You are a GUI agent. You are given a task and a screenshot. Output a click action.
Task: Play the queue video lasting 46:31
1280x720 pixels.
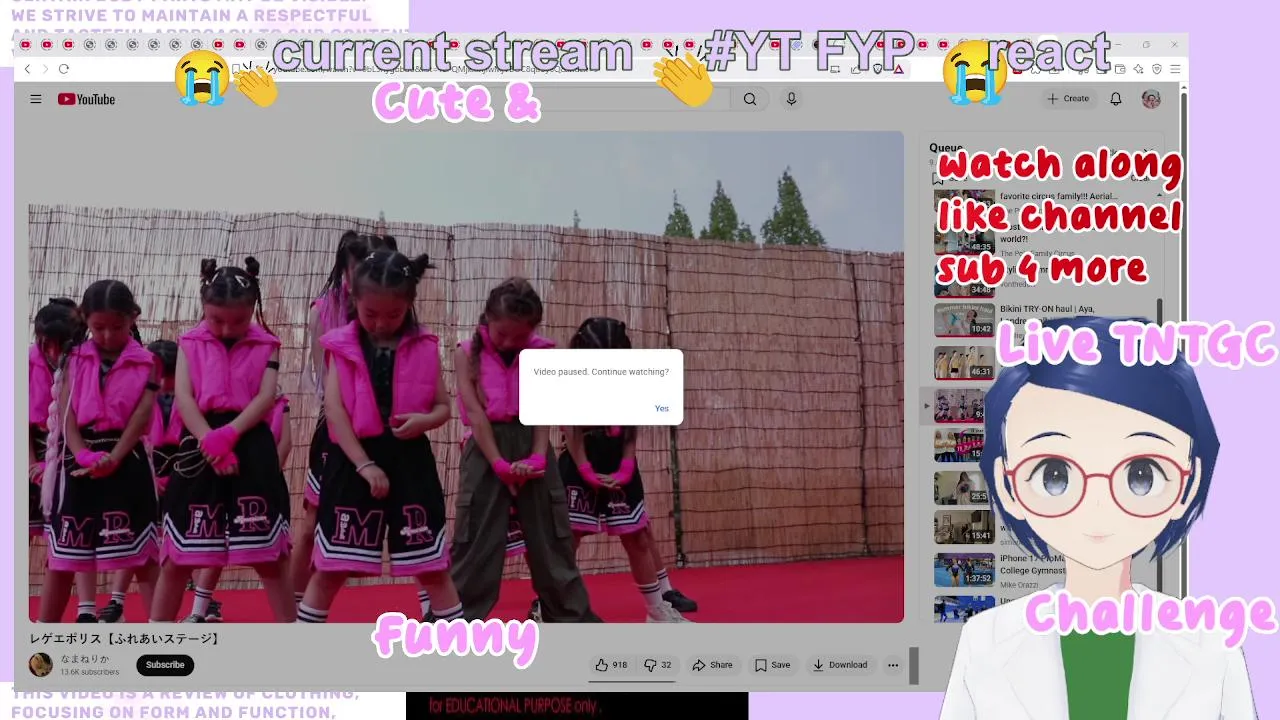click(964, 362)
